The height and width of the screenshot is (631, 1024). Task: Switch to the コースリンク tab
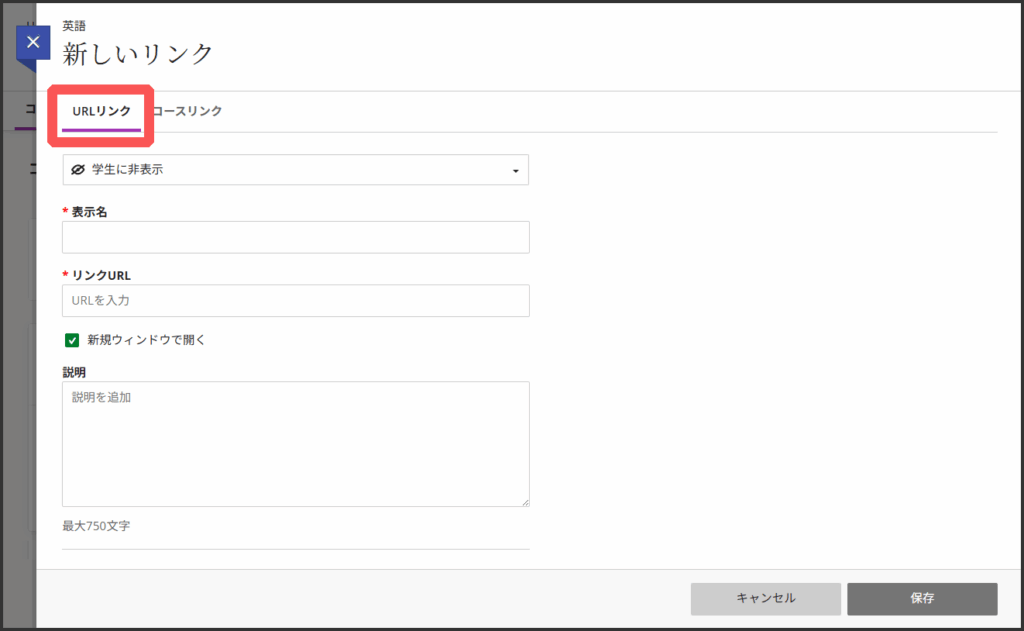click(x=188, y=111)
